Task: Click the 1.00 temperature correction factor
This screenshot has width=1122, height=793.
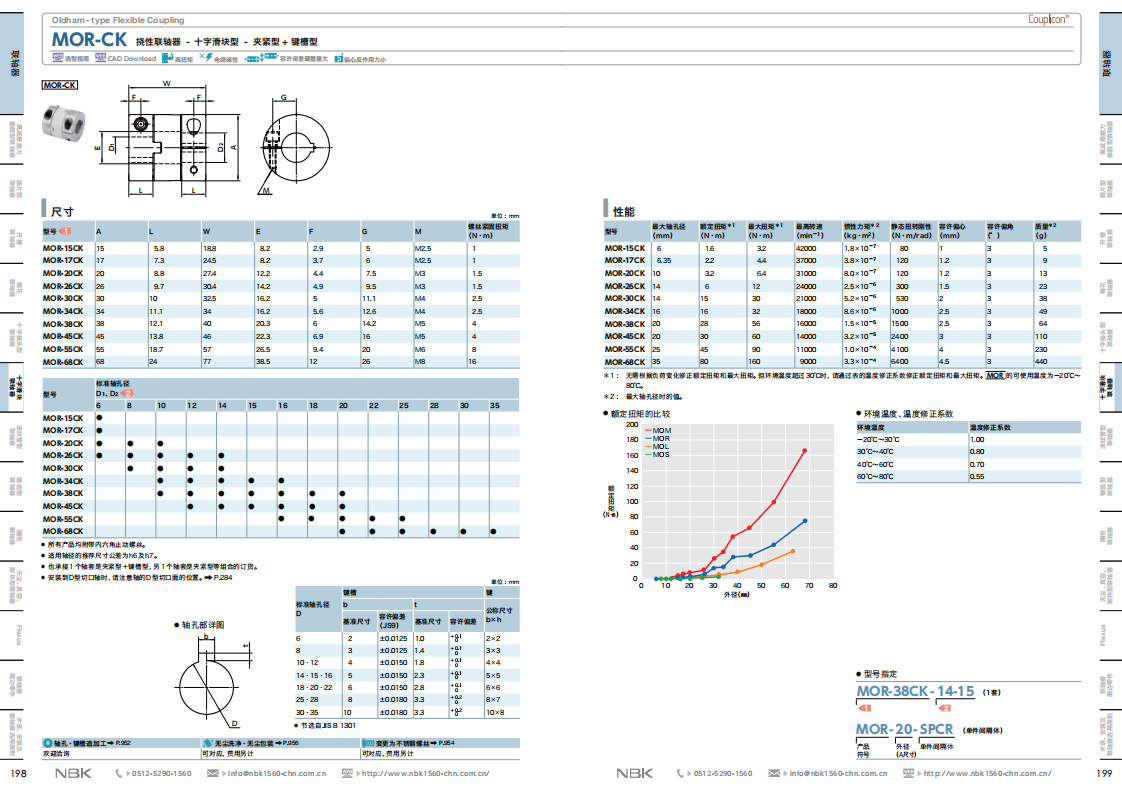Action: click(977, 439)
